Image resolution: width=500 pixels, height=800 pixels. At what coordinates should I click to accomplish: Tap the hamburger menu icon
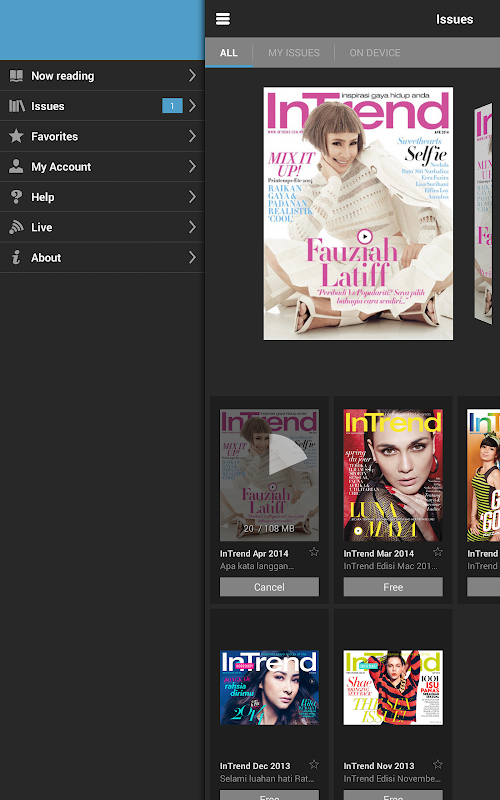tap(223, 19)
